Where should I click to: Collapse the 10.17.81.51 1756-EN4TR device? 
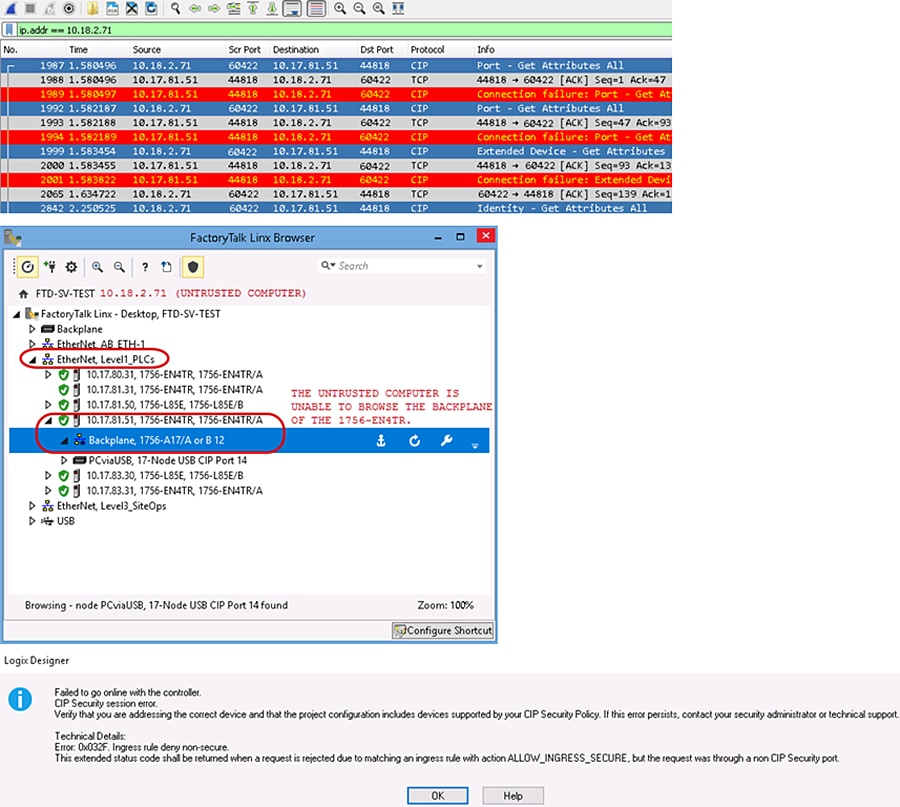pyautogui.click(x=49, y=421)
